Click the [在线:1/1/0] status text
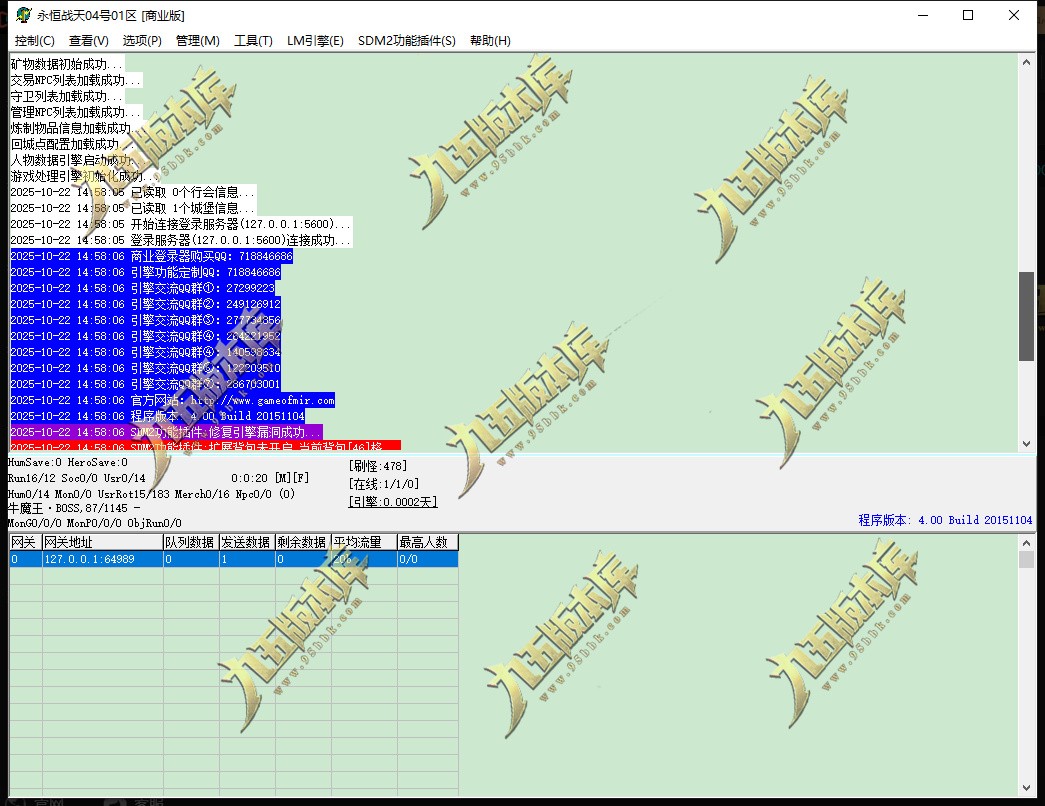This screenshot has height=806, width=1045. tap(383, 484)
